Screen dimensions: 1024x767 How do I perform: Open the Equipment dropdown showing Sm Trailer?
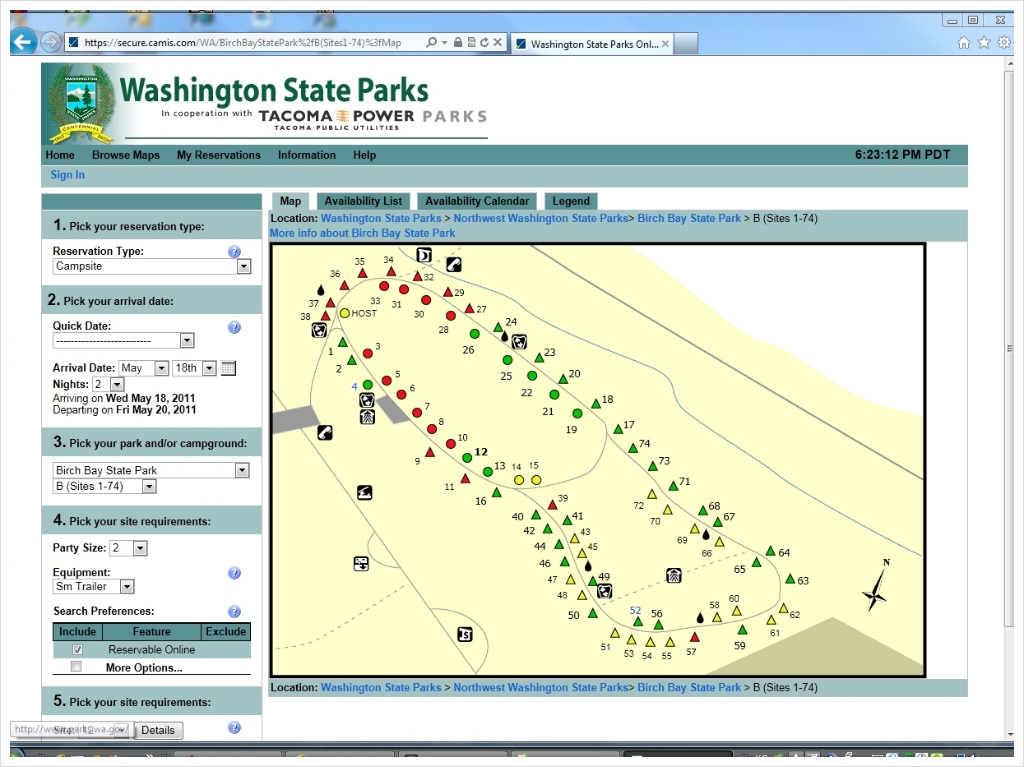127,587
